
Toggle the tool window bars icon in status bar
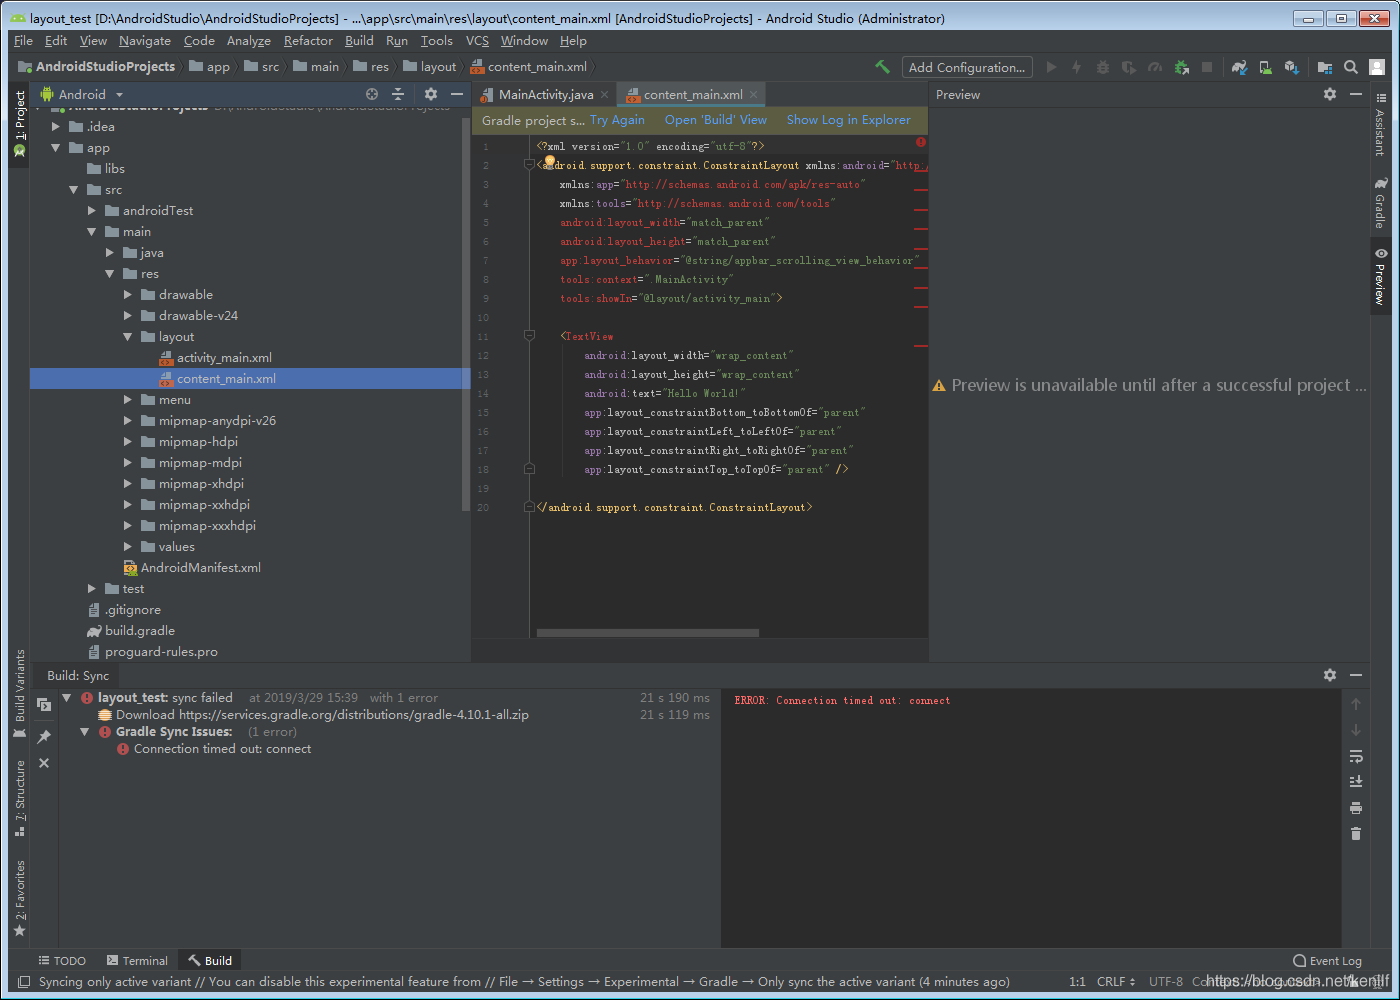tap(24, 982)
